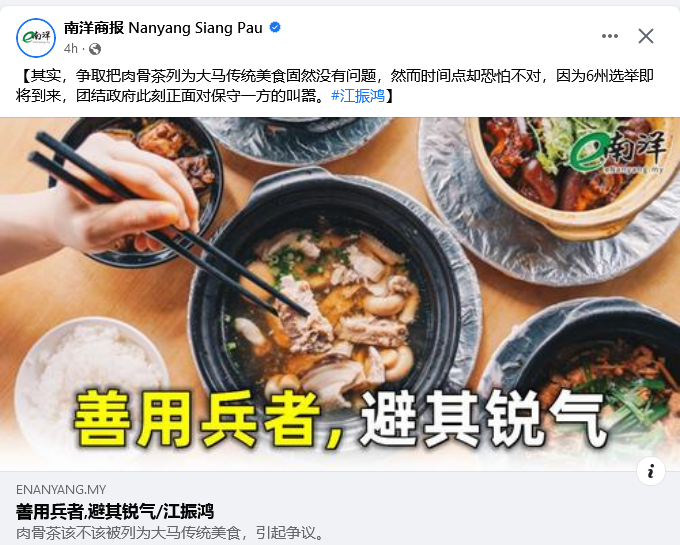Viewport: 680px width, 545px height.
Task: Click the white rice bowl in image
Action: pos(90,382)
